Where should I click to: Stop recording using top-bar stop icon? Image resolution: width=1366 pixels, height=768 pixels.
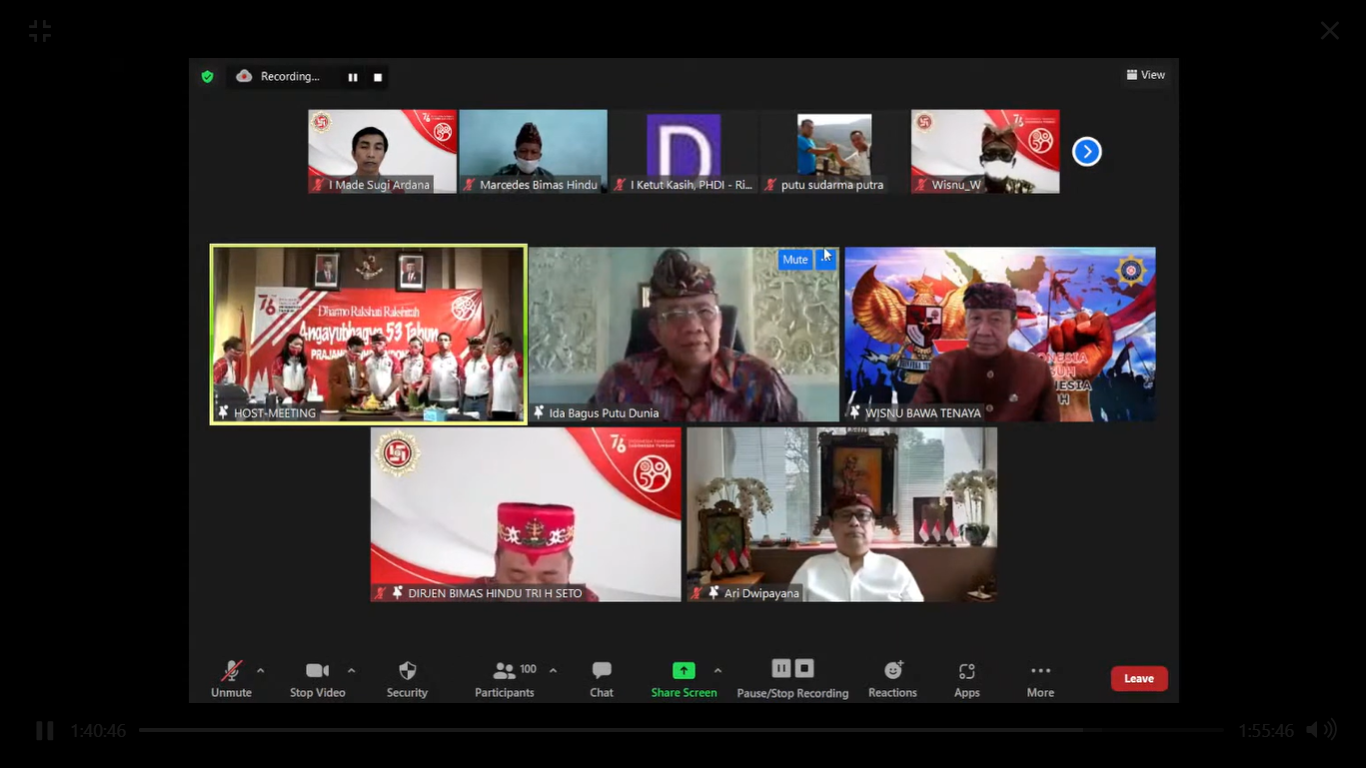(x=378, y=77)
